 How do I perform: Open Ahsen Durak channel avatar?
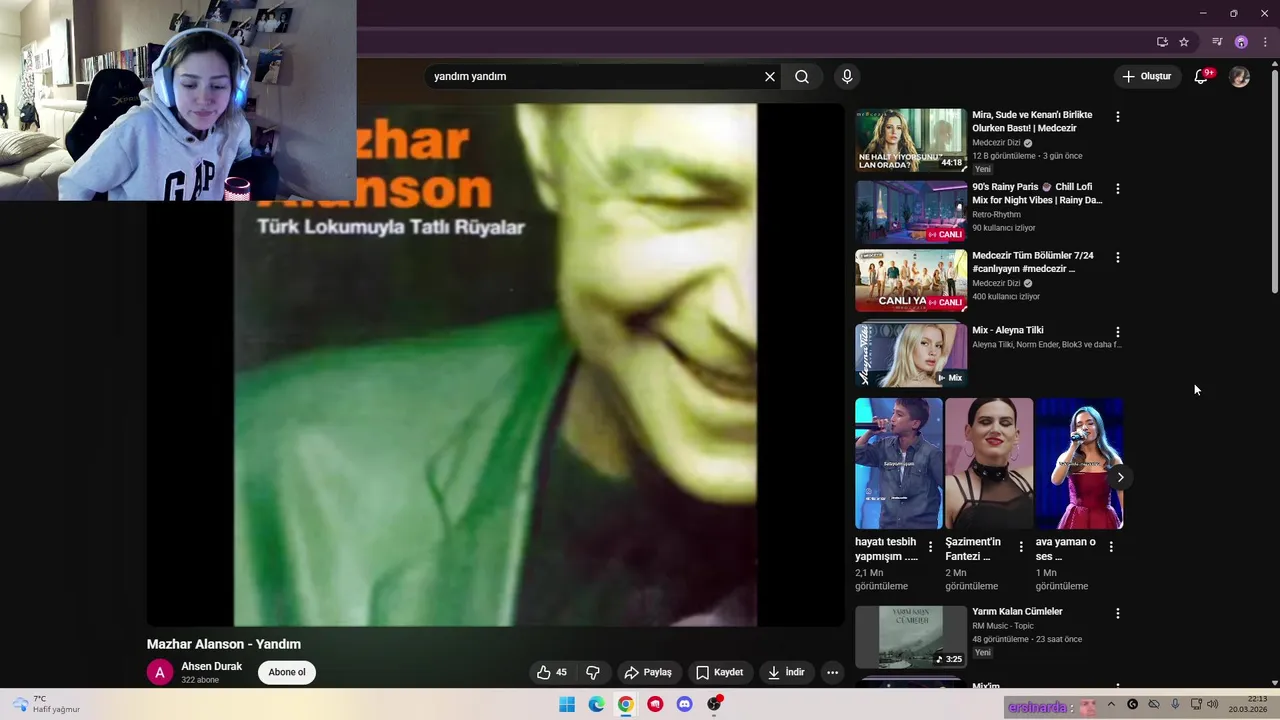pyautogui.click(x=160, y=673)
